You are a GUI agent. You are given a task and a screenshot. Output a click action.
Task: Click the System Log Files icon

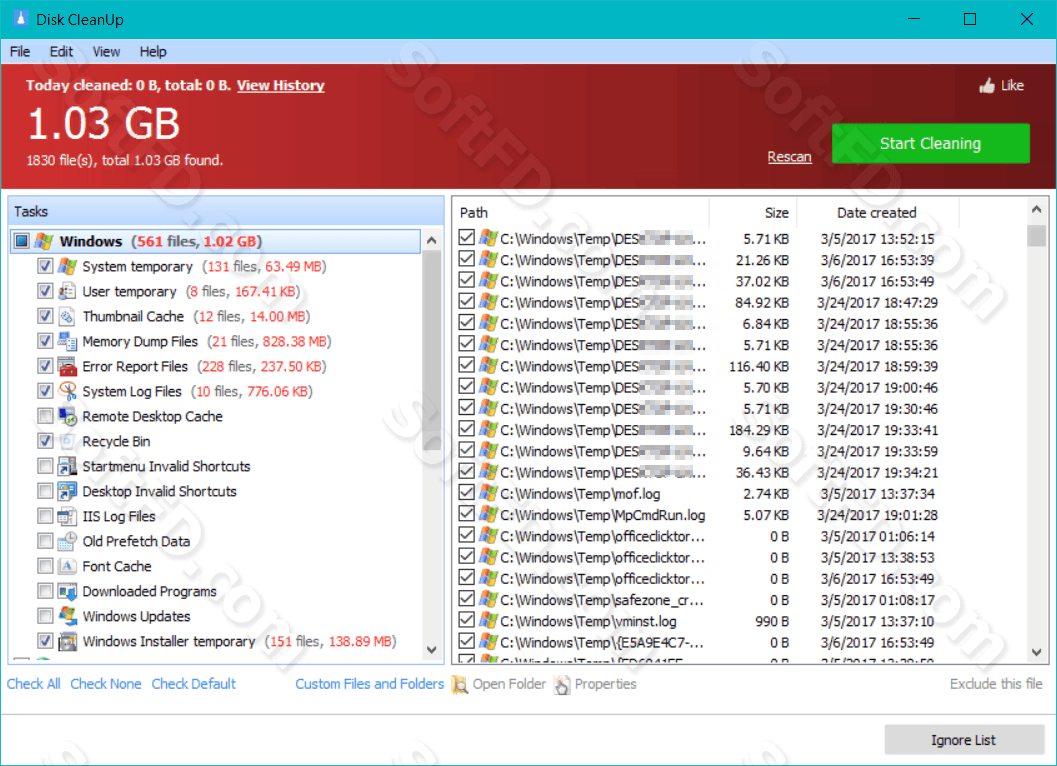click(x=67, y=391)
